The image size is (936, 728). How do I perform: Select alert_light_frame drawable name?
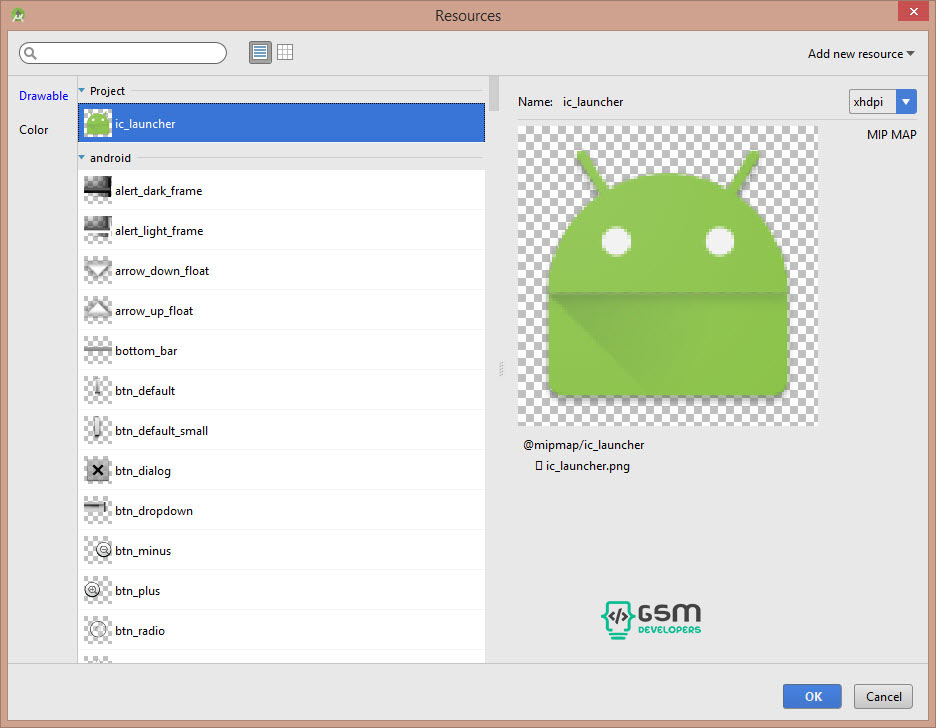coord(159,231)
